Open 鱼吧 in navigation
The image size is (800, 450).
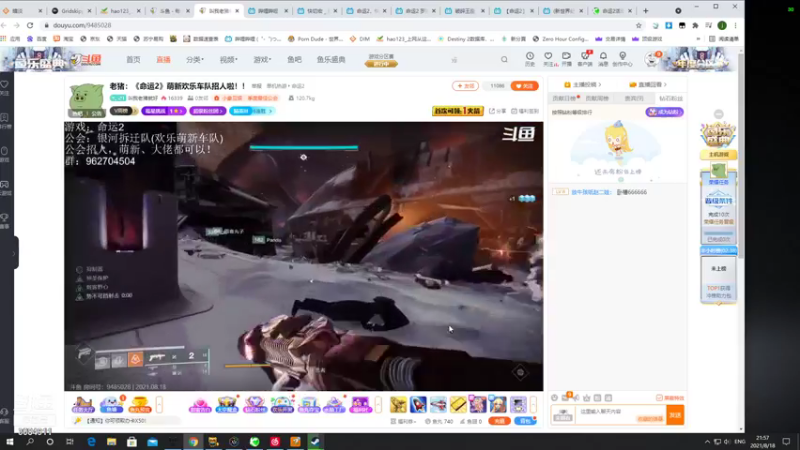point(294,60)
